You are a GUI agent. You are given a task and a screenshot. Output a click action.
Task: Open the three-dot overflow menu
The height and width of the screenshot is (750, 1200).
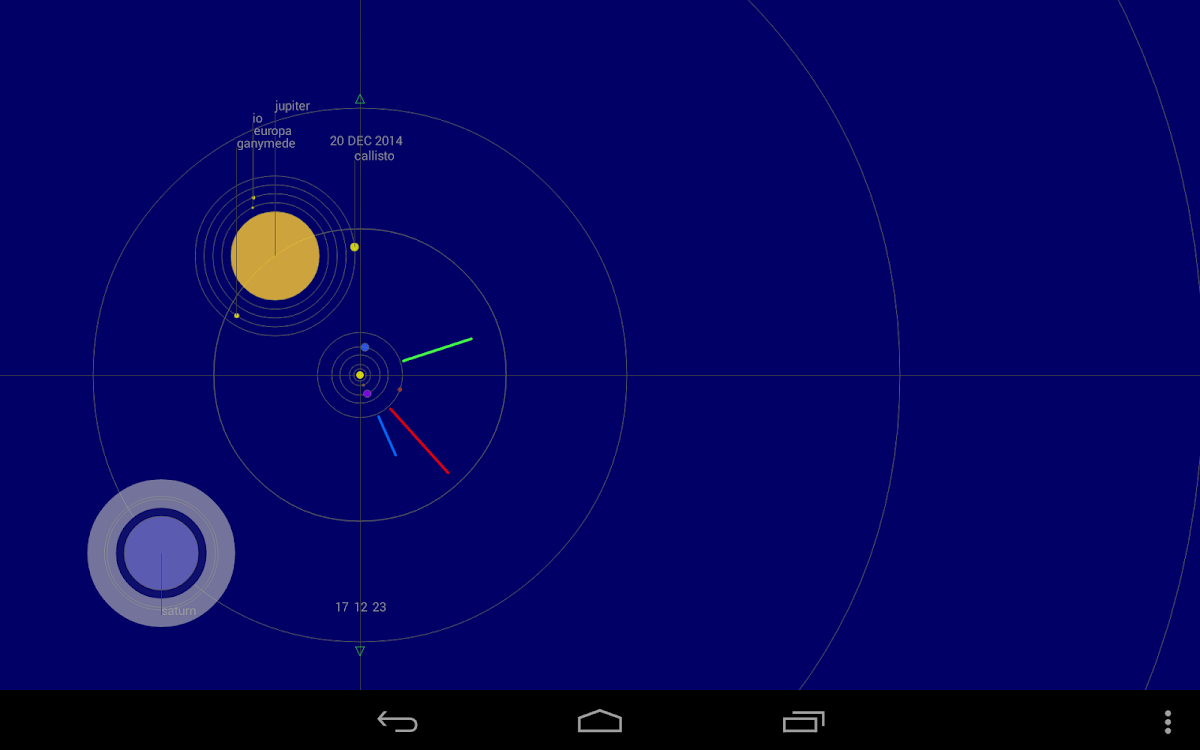pos(1167,721)
